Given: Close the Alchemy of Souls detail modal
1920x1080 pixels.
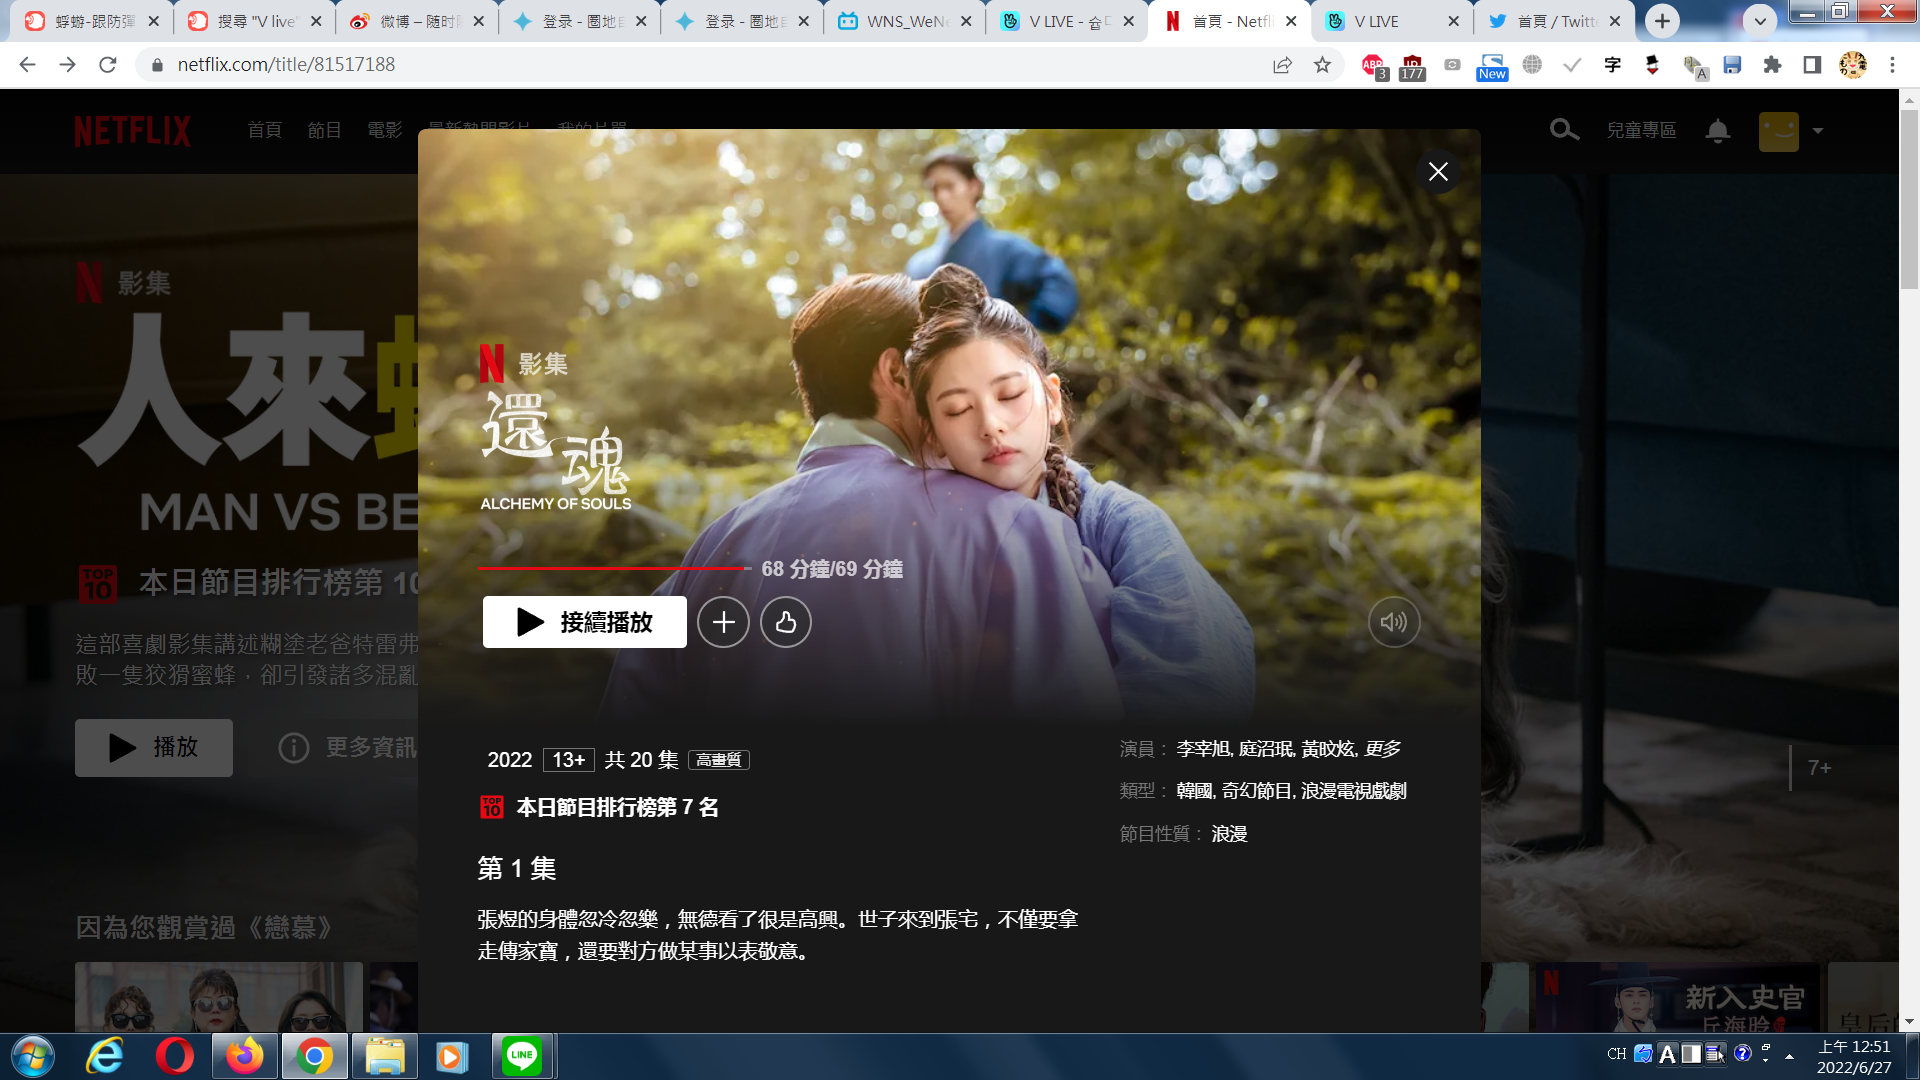Looking at the screenshot, I should pyautogui.click(x=1438, y=172).
